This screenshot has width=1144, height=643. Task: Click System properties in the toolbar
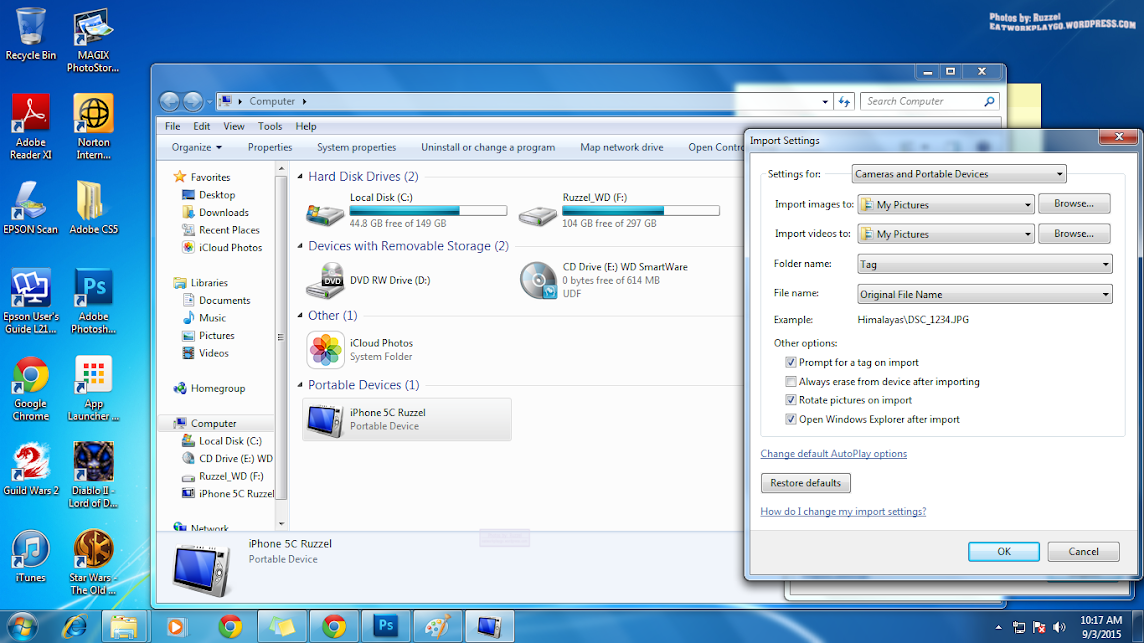(x=356, y=147)
